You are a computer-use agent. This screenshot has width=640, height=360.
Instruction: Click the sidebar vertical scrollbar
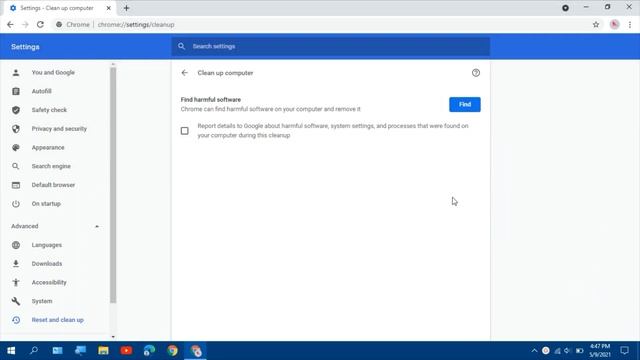[x=113, y=186]
